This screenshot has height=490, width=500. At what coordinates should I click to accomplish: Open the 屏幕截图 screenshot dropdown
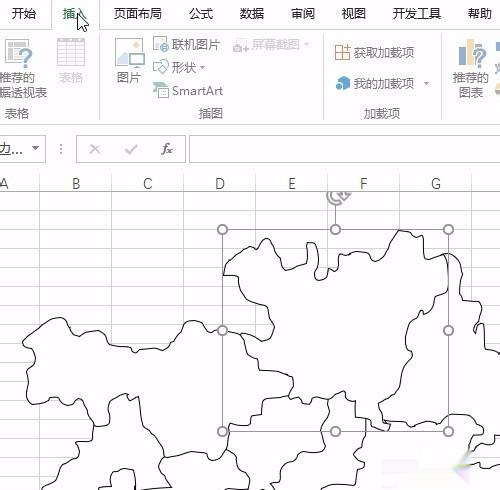[272, 45]
